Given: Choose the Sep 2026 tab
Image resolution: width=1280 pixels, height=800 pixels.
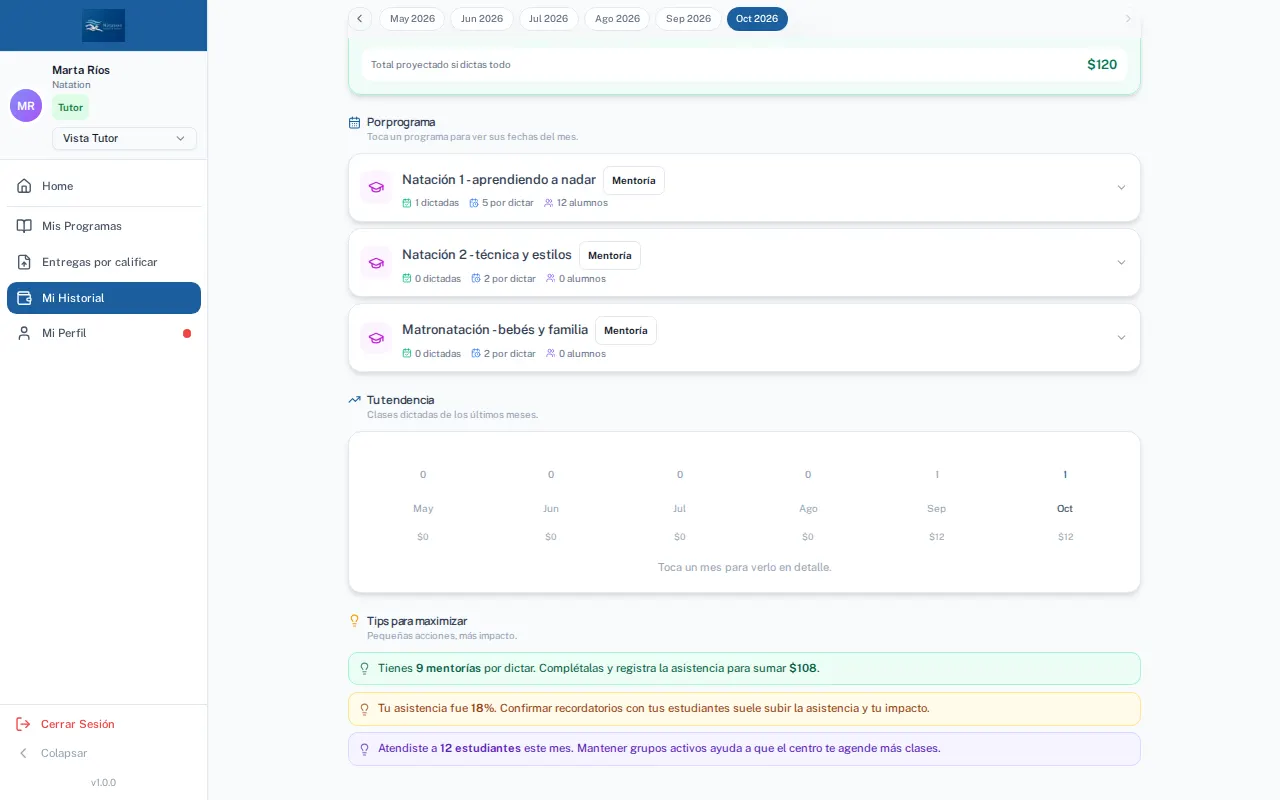Looking at the screenshot, I should click(x=688, y=19).
